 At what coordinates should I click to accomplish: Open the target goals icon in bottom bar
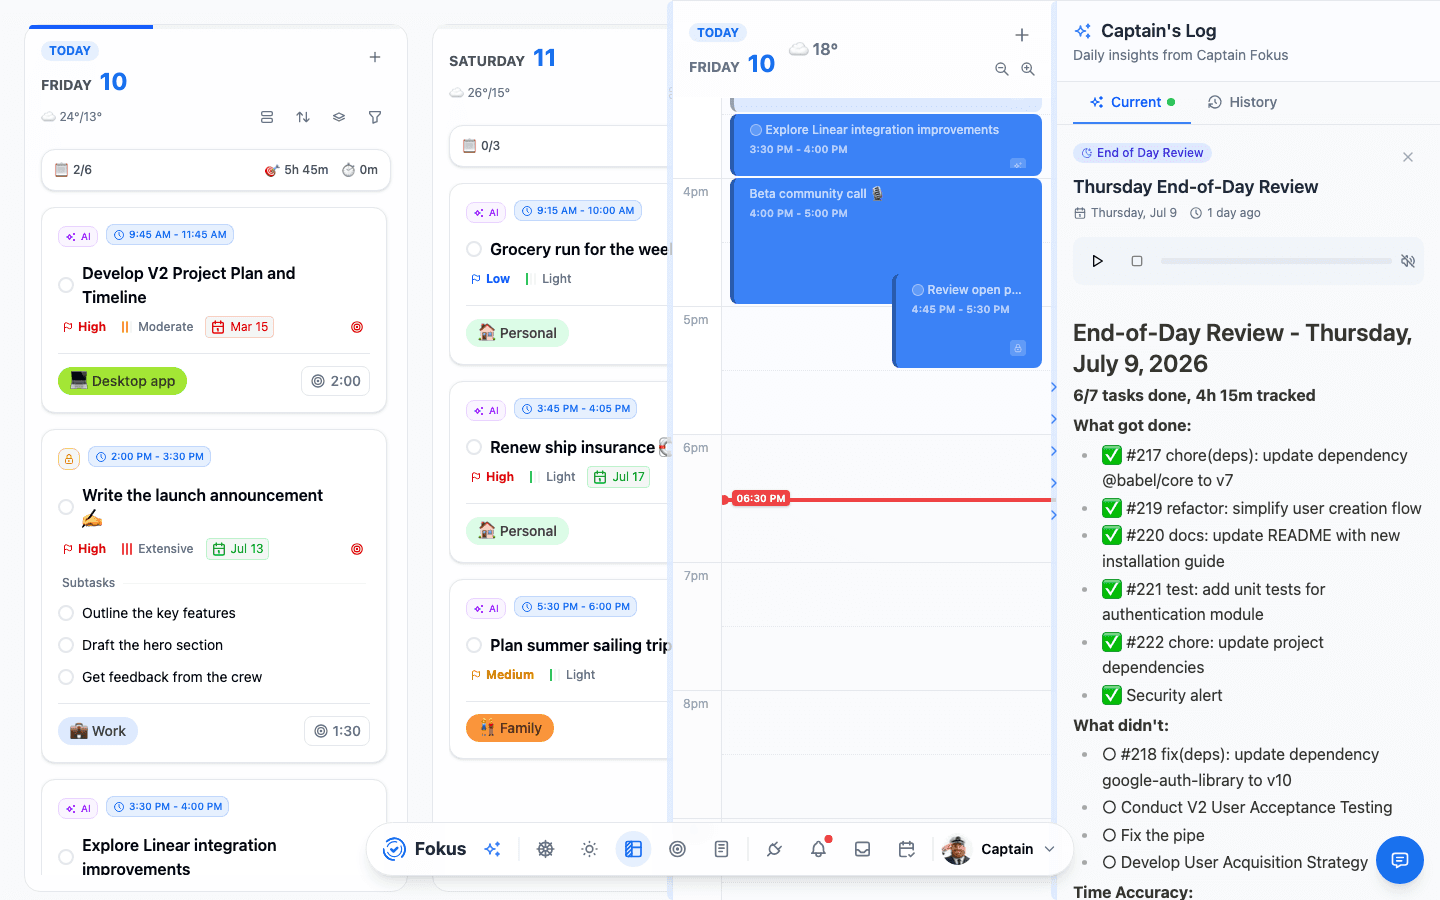pyautogui.click(x=678, y=849)
